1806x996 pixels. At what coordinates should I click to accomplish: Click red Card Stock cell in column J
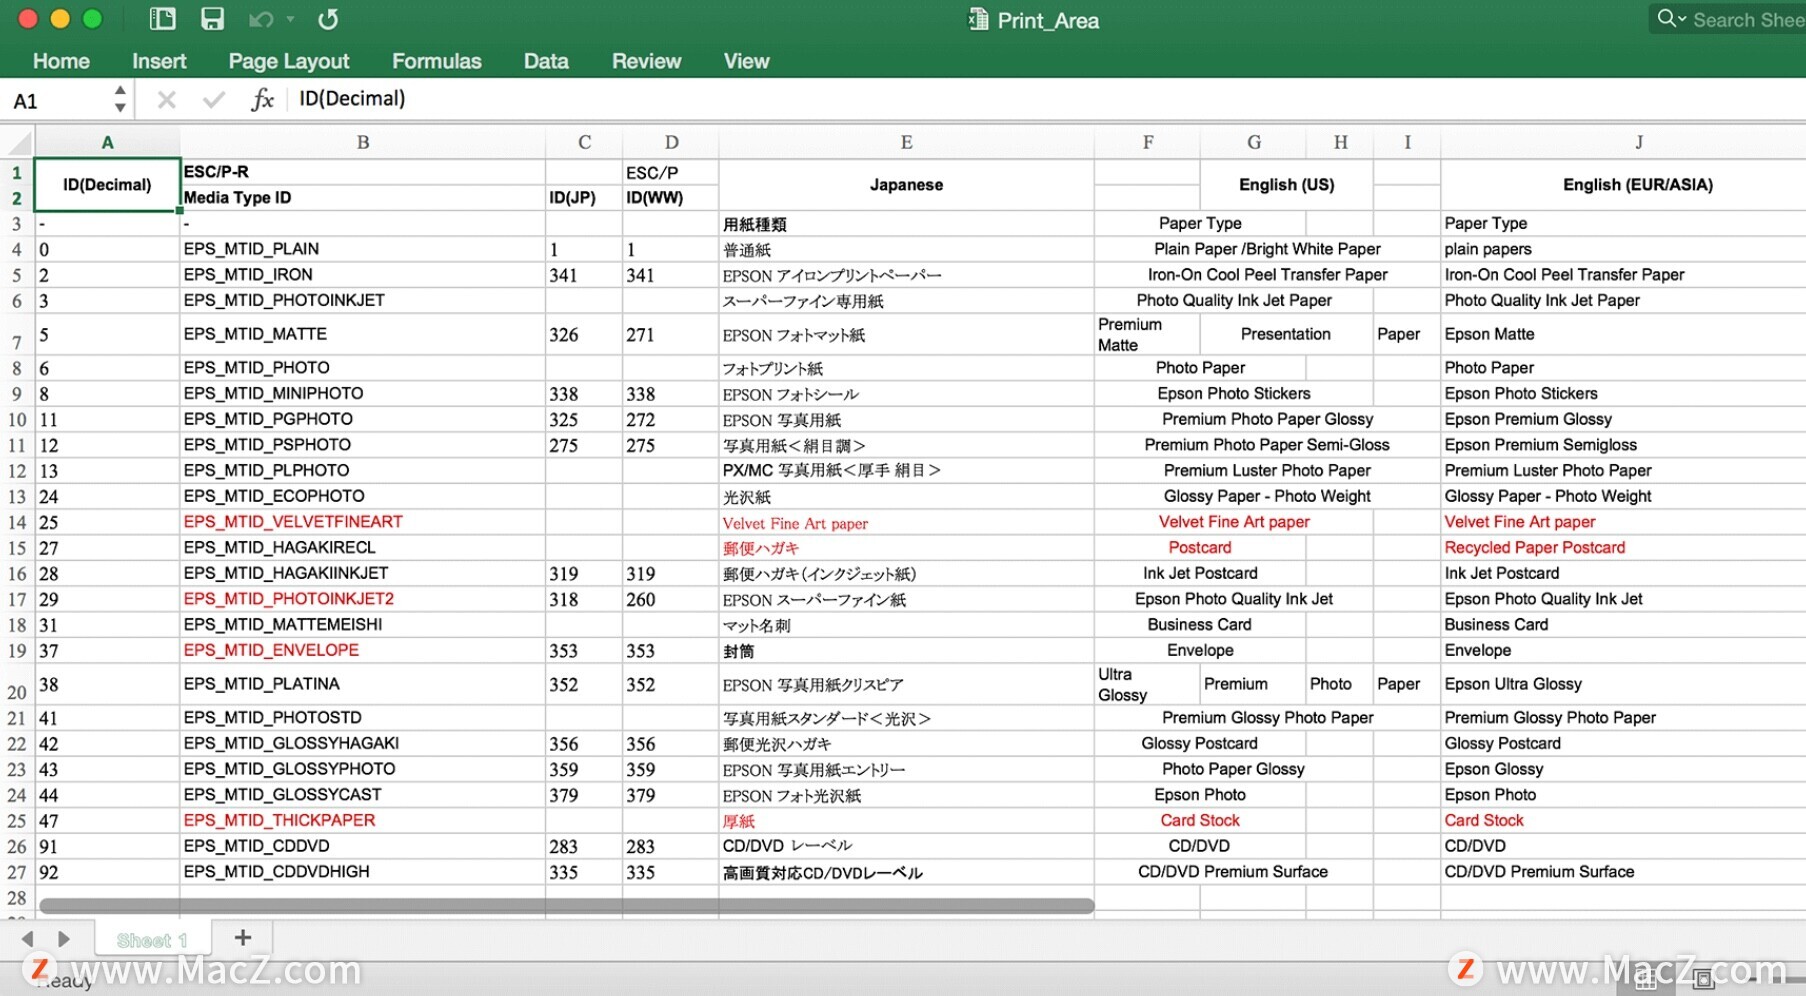(1623, 820)
